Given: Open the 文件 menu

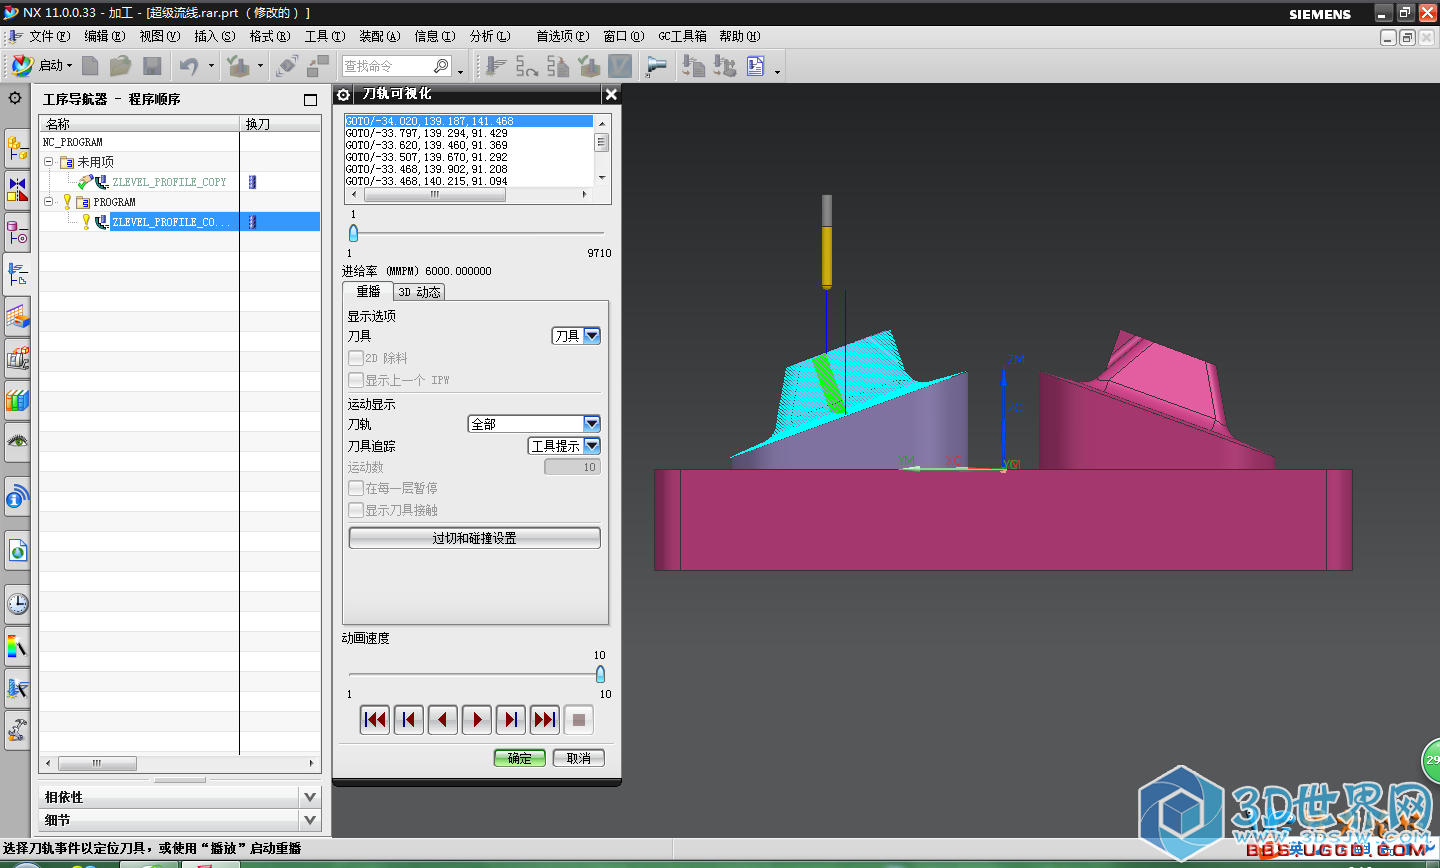Looking at the screenshot, I should (x=49, y=36).
